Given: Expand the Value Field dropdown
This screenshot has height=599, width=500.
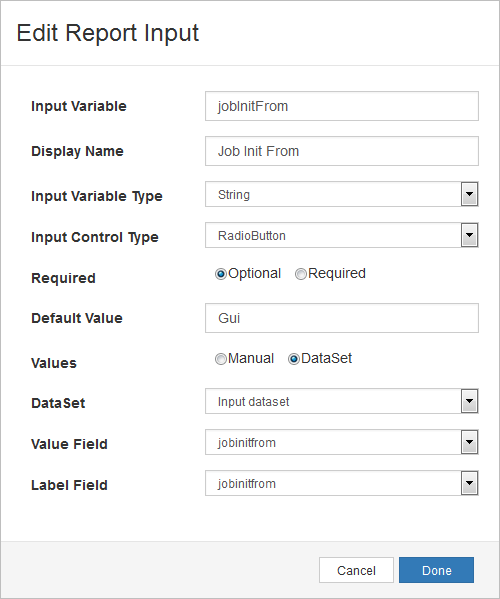Looking at the screenshot, I should coord(341,442).
